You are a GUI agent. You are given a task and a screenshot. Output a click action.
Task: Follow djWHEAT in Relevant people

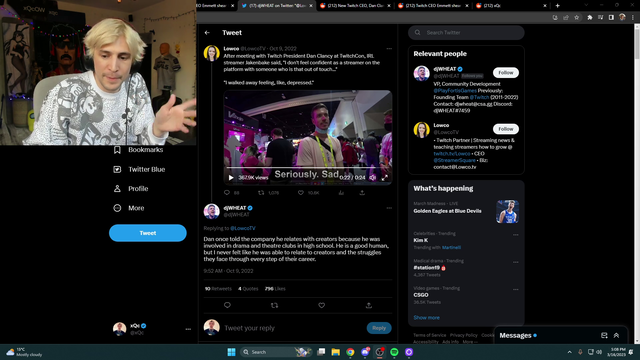click(x=506, y=73)
